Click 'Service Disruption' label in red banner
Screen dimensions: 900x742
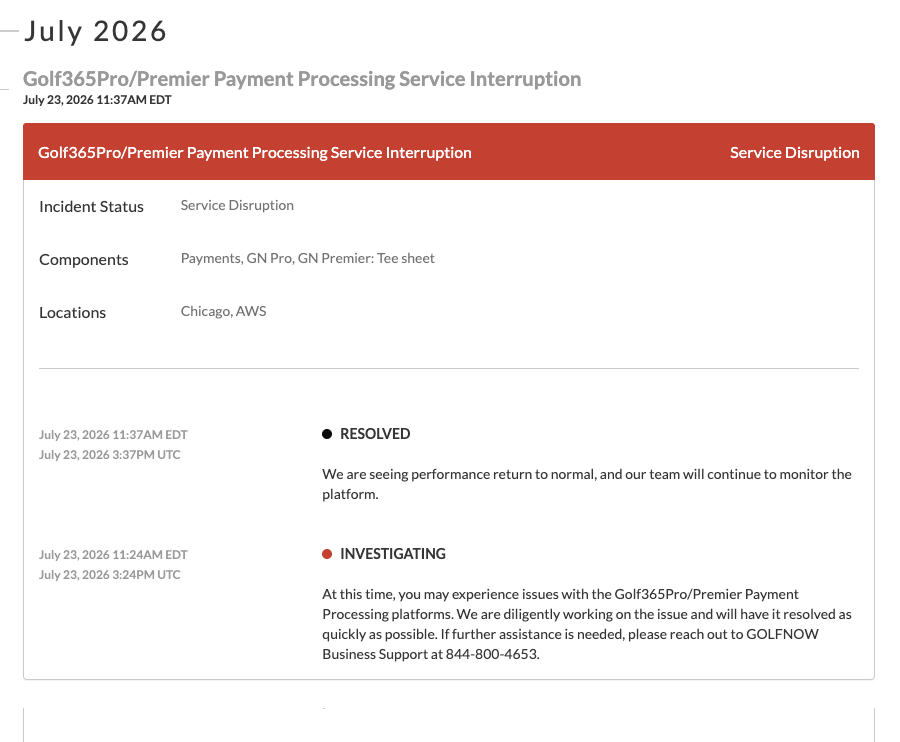794,153
